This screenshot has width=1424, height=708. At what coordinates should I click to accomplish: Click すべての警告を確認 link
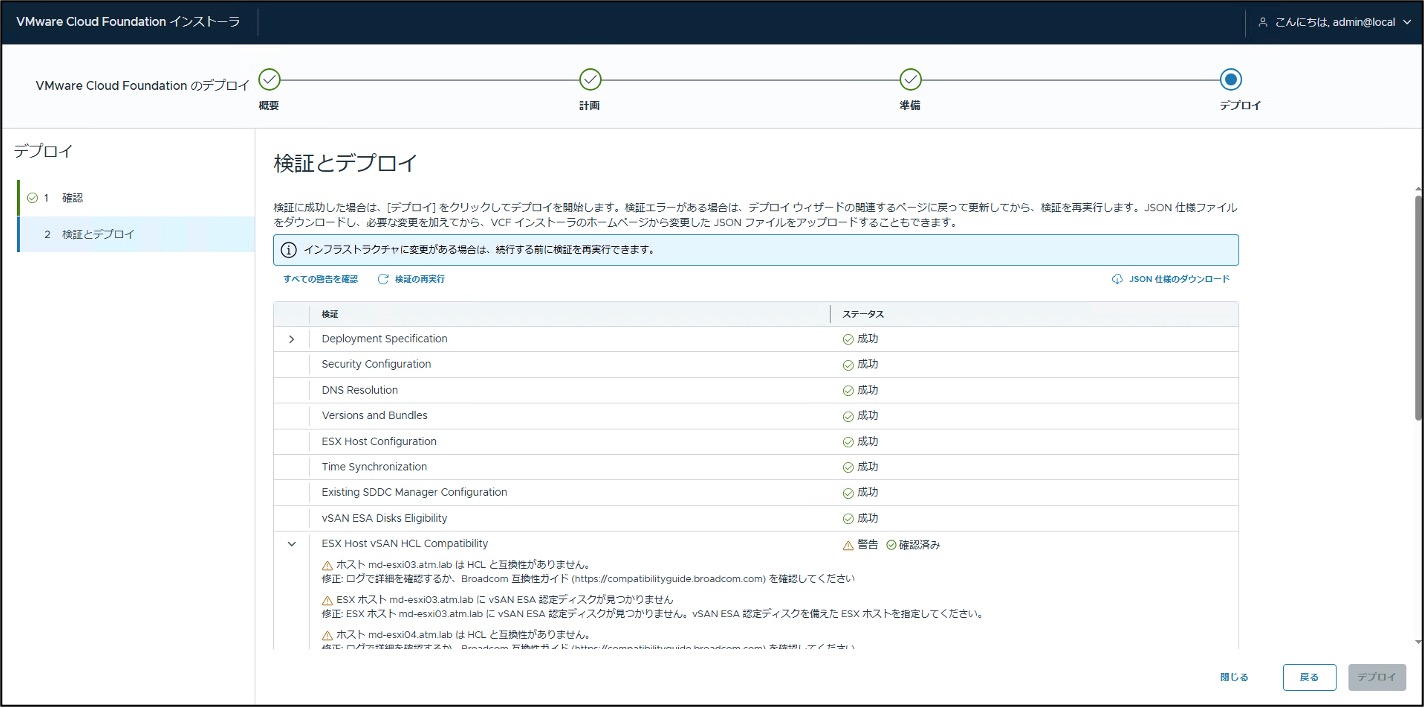pos(320,279)
